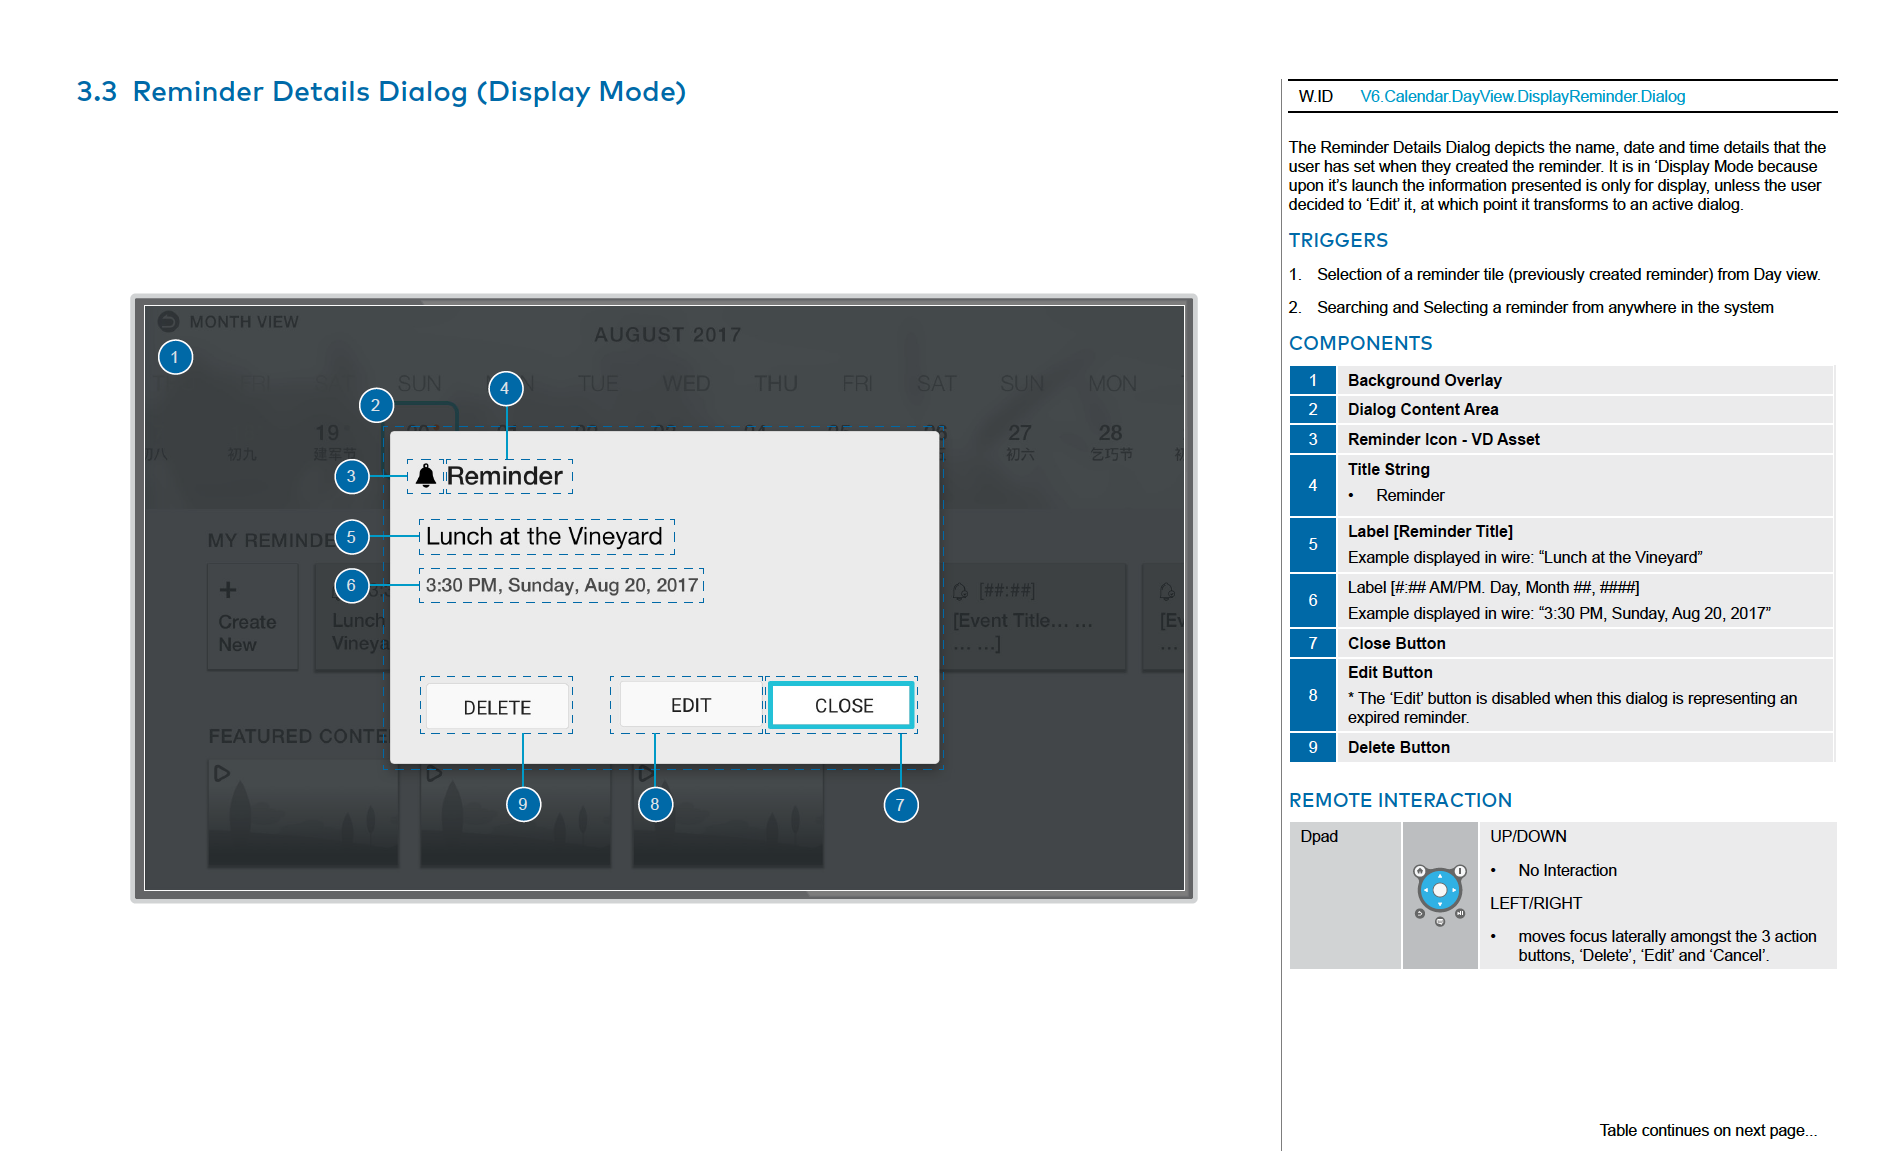Open the first featured content thumbnail
Viewport: 1895px width, 1151px height.
[x=303, y=813]
